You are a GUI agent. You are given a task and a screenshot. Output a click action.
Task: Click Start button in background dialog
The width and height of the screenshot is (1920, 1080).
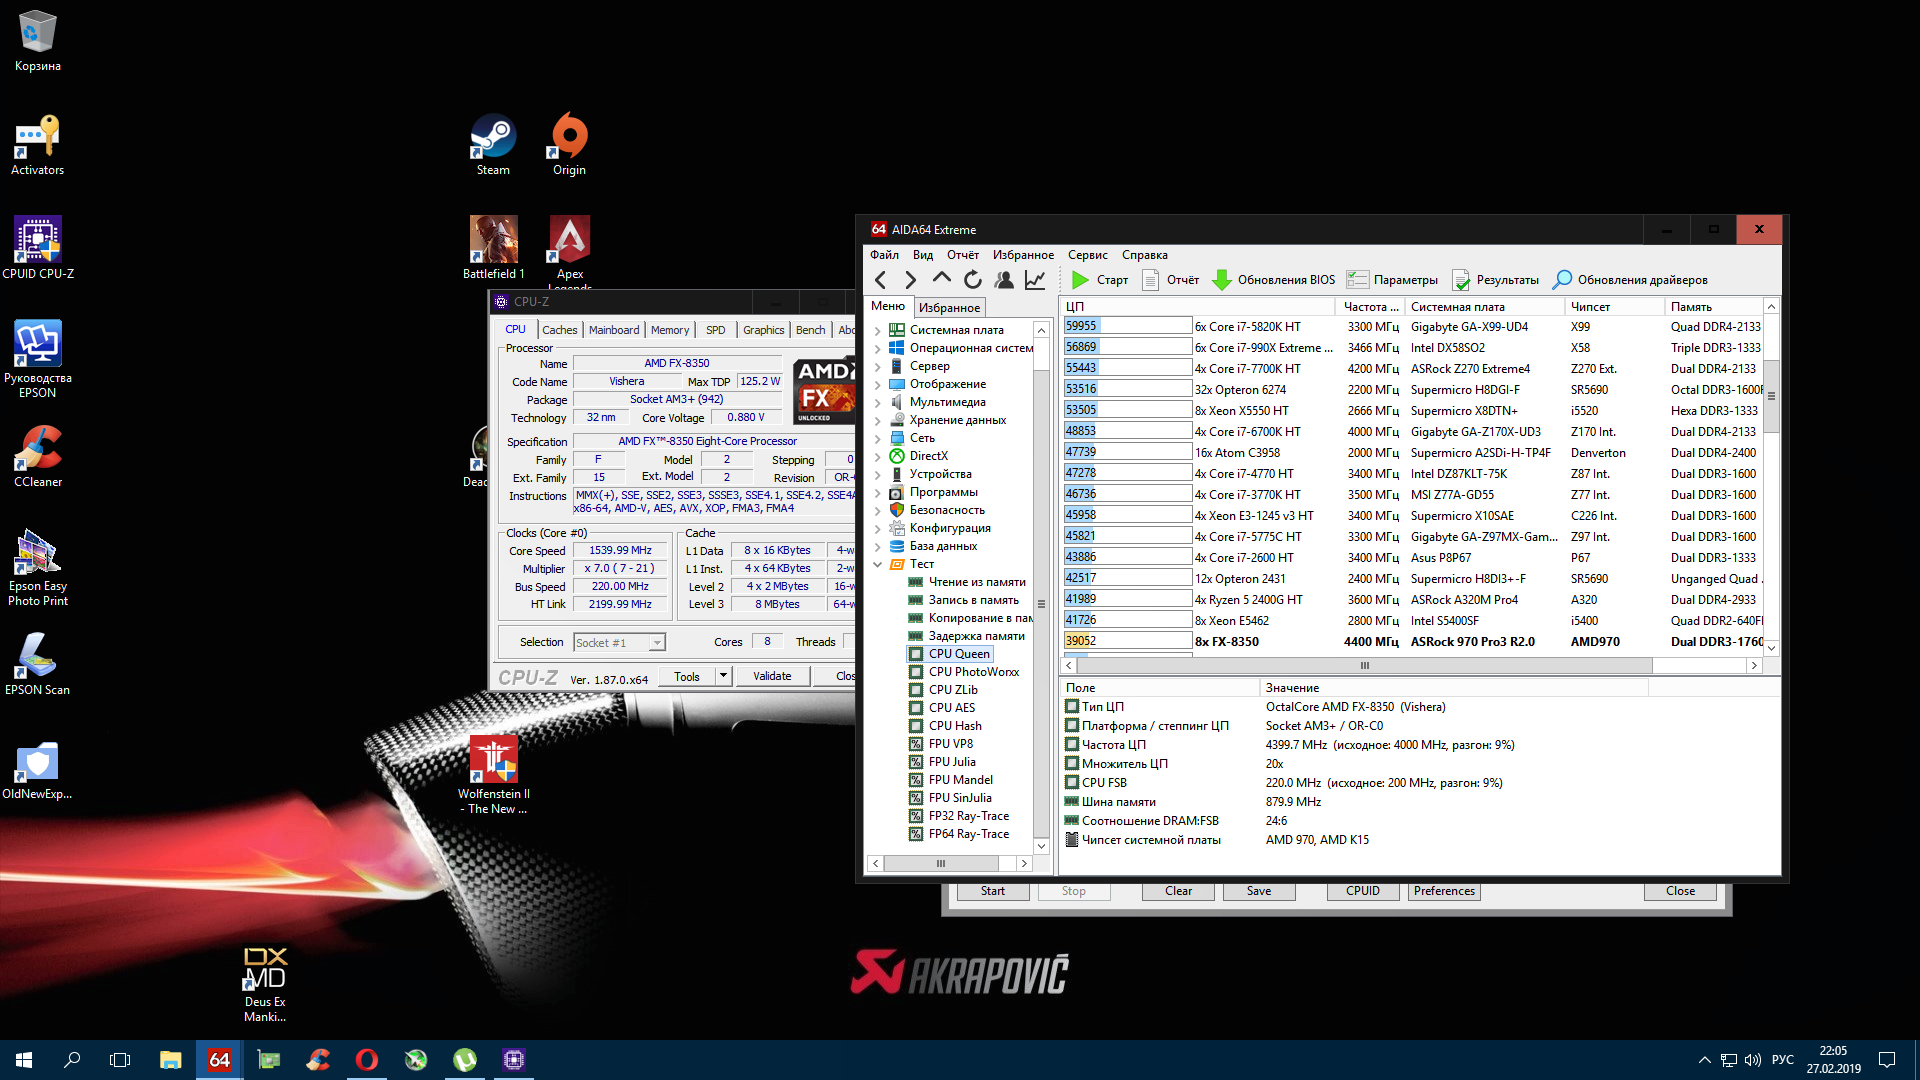click(x=992, y=891)
